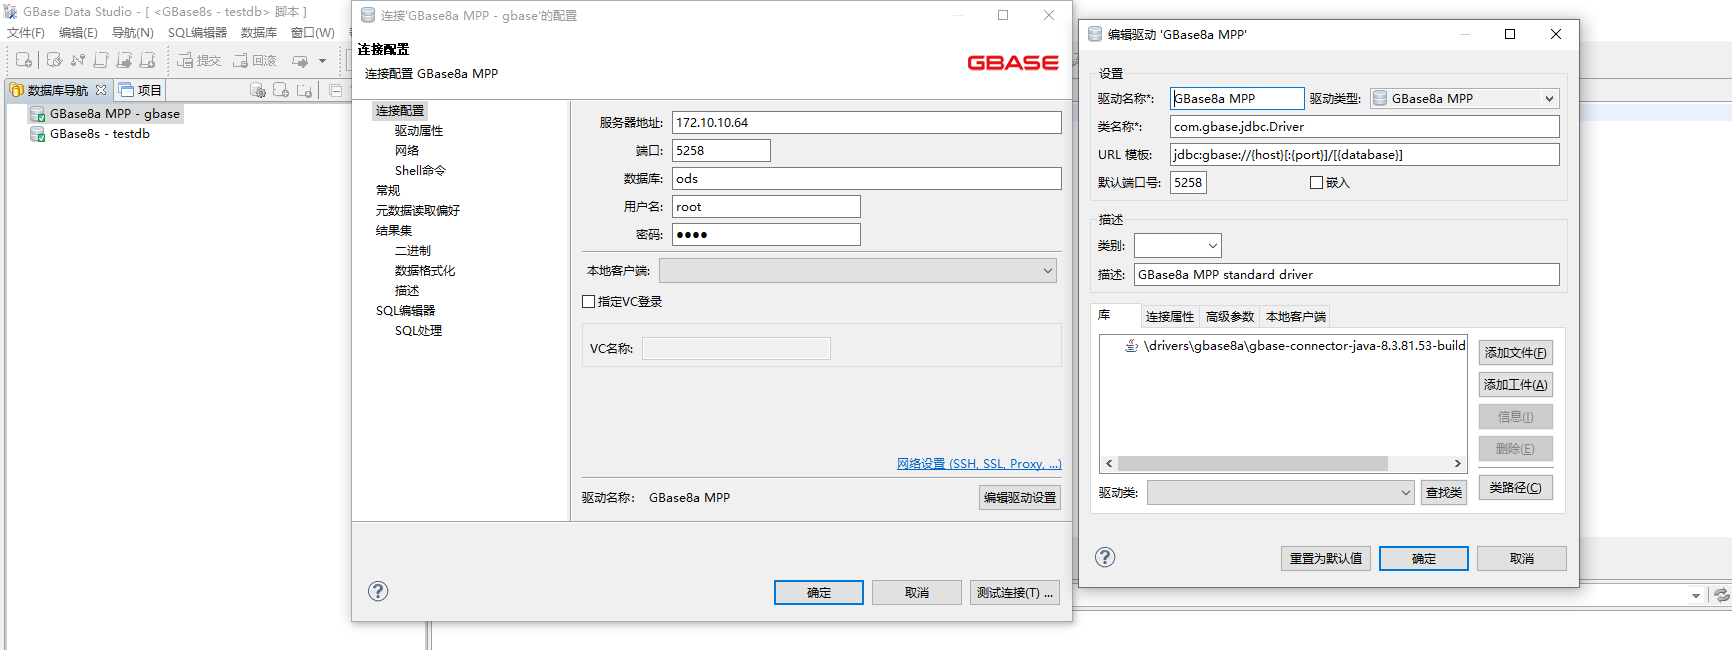Click the 服务器地址 field with 172.10.10.64
This screenshot has height=650, width=1732.
pyautogui.click(x=866, y=123)
